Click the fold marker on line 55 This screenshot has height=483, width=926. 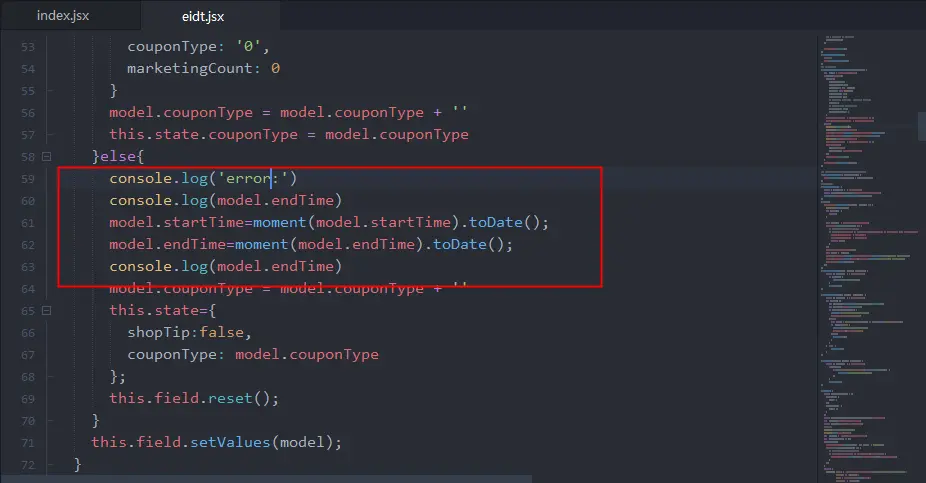50,91
